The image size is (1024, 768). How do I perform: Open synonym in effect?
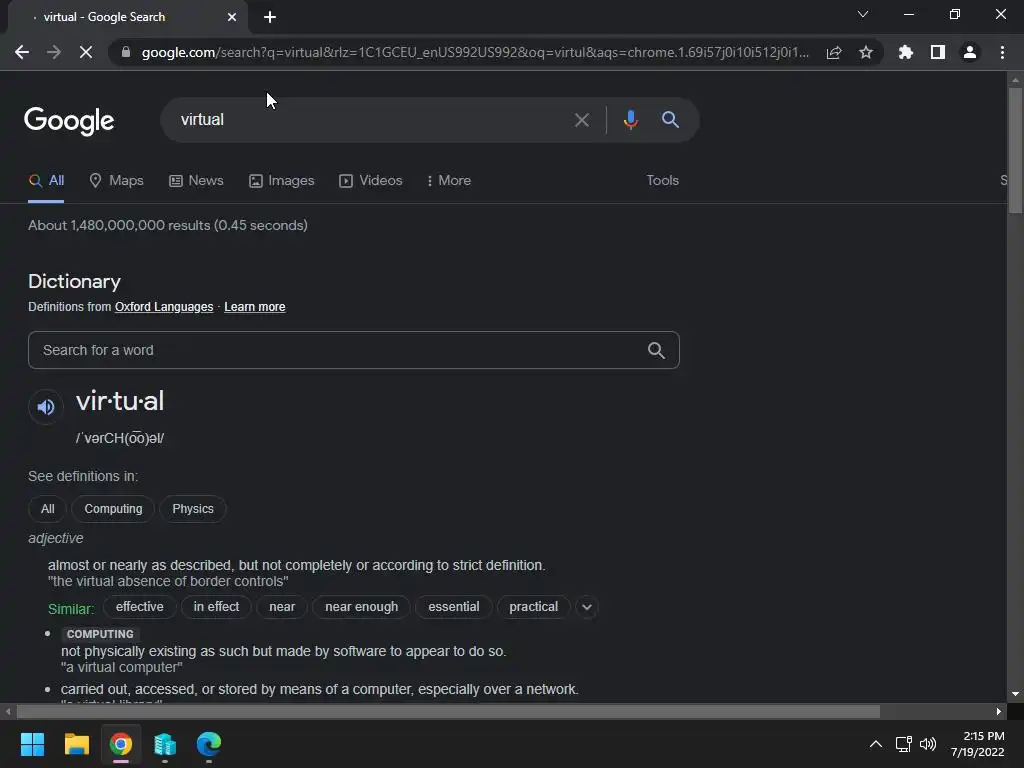point(216,607)
